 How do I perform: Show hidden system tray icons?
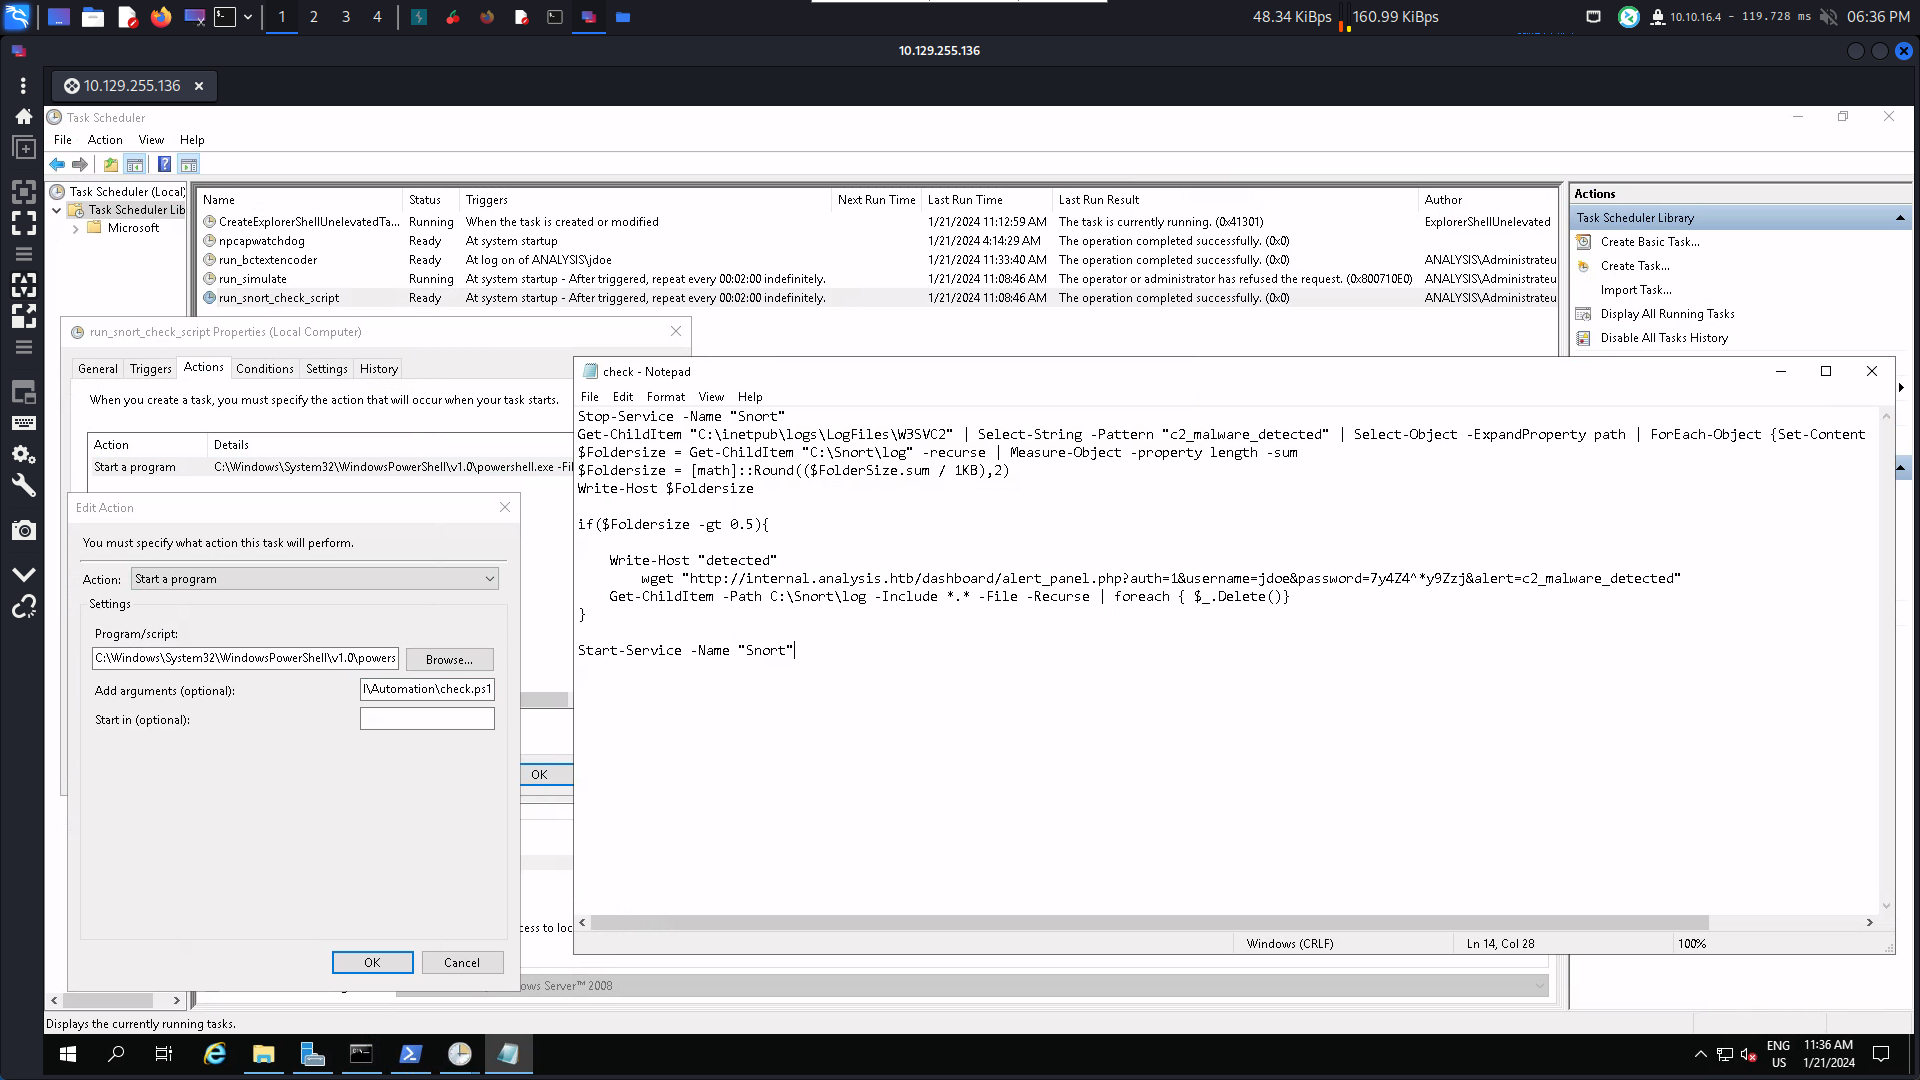click(1700, 1054)
